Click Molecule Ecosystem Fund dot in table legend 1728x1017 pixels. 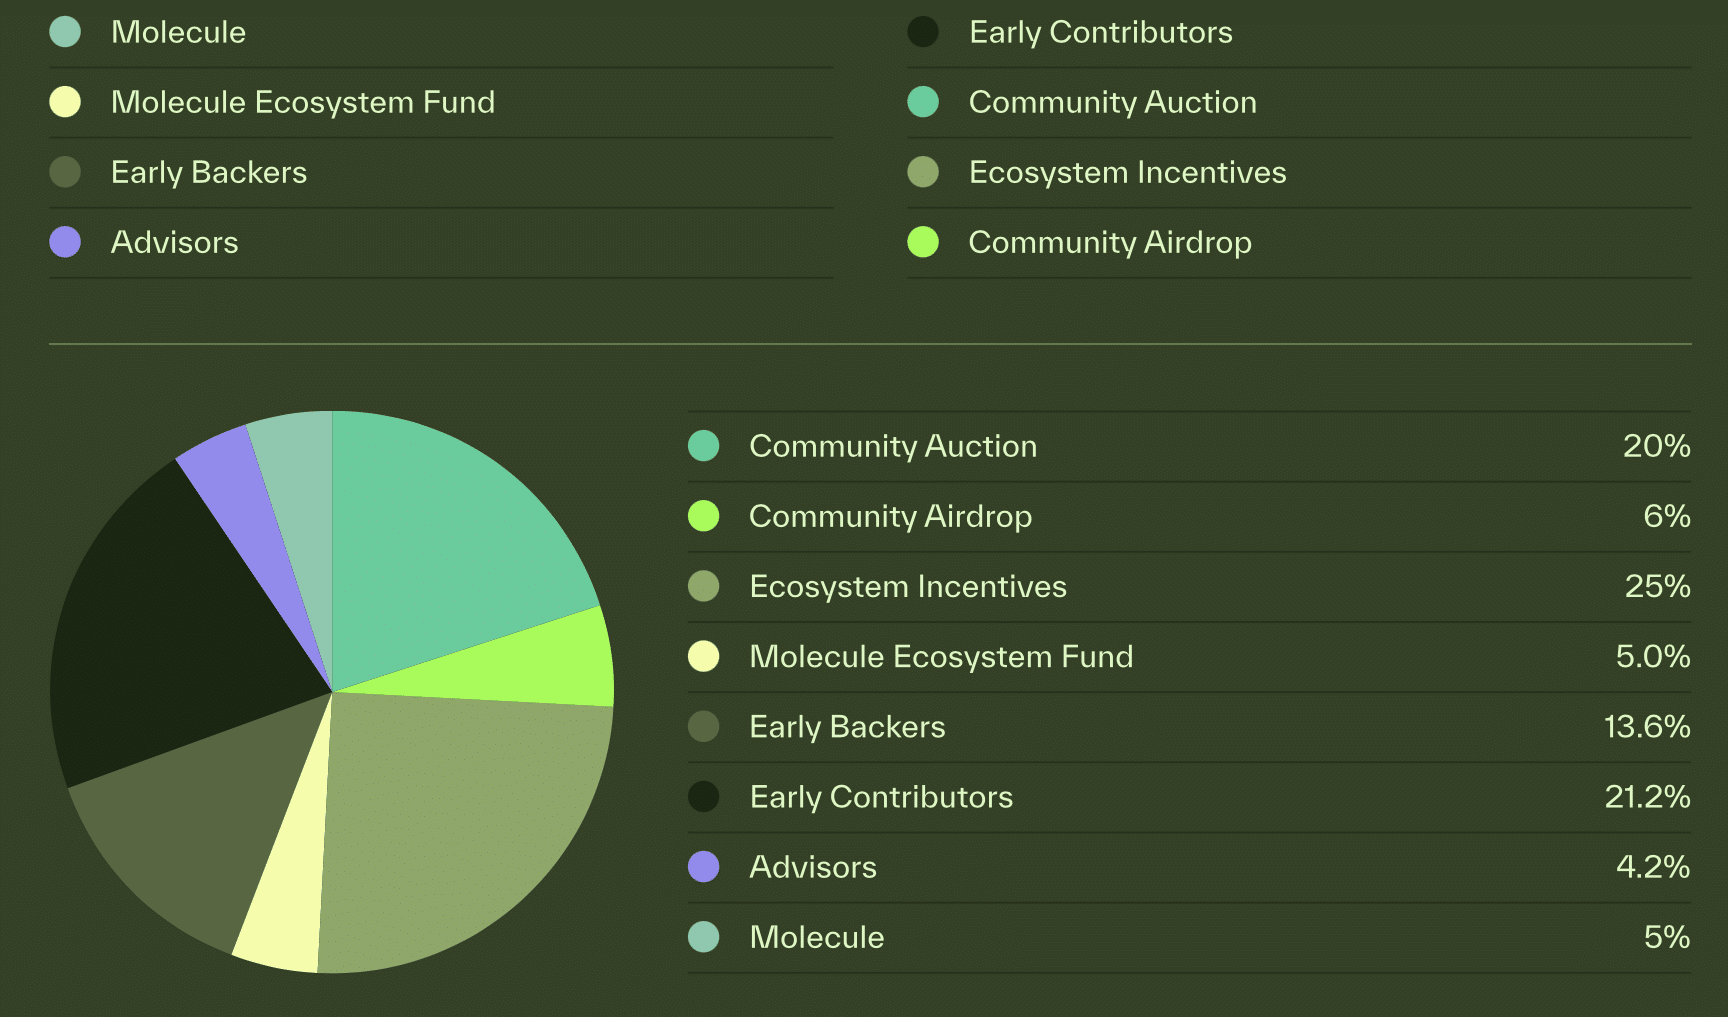(704, 656)
